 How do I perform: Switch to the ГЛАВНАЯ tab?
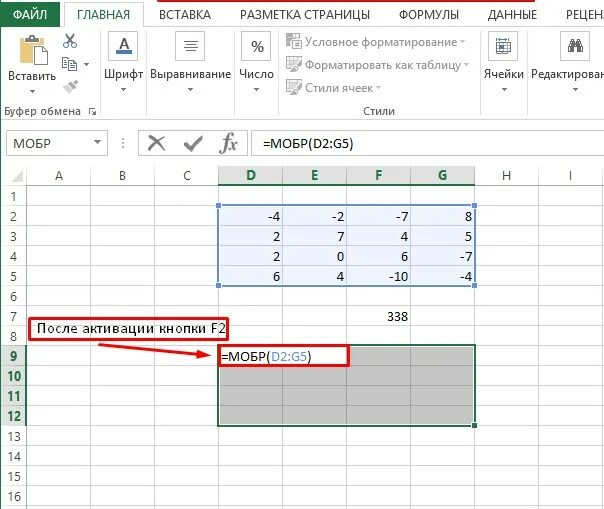point(103,15)
